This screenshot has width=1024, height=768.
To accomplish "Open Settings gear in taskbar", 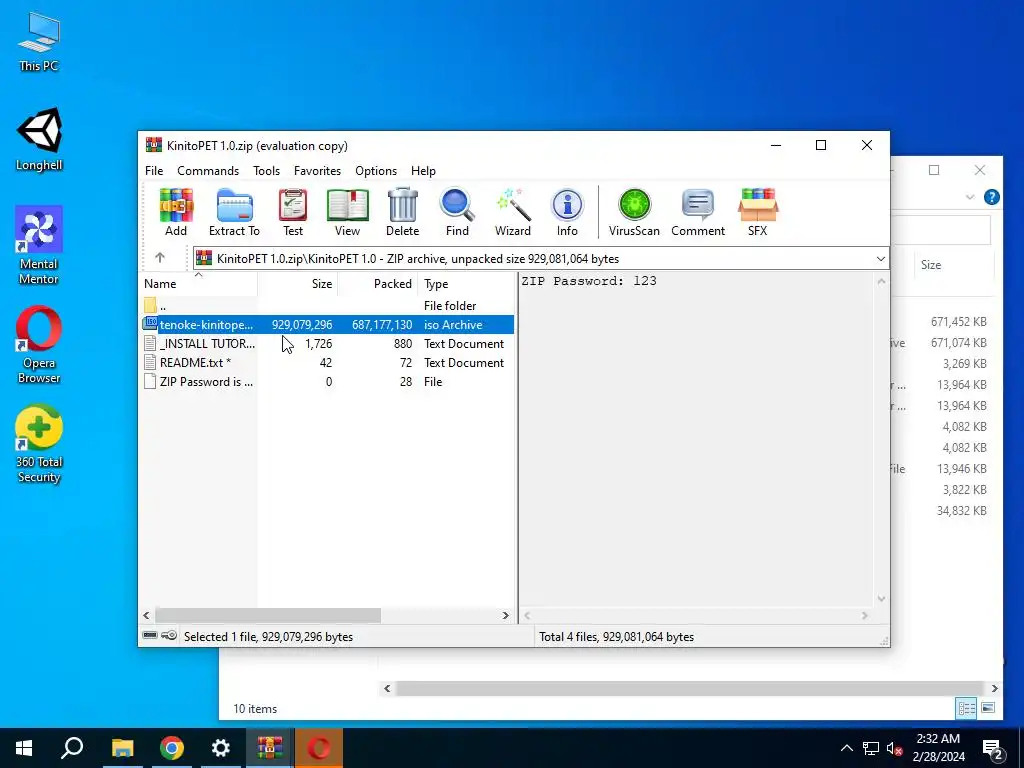I will pos(221,748).
